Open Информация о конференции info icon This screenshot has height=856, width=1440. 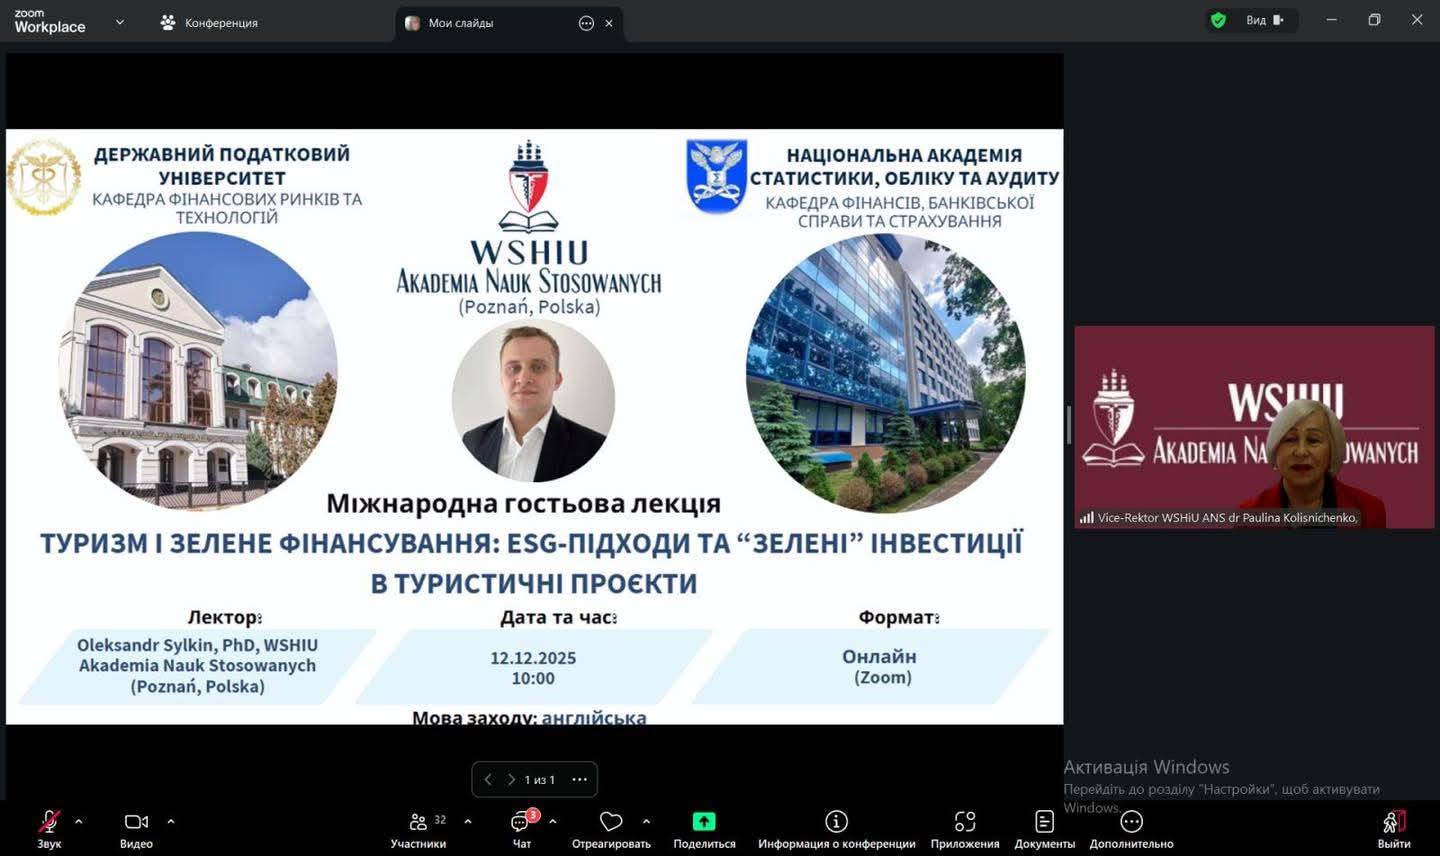[836, 822]
